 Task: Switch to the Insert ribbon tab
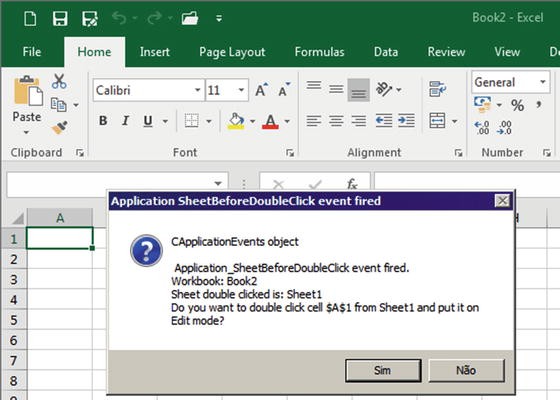155,52
